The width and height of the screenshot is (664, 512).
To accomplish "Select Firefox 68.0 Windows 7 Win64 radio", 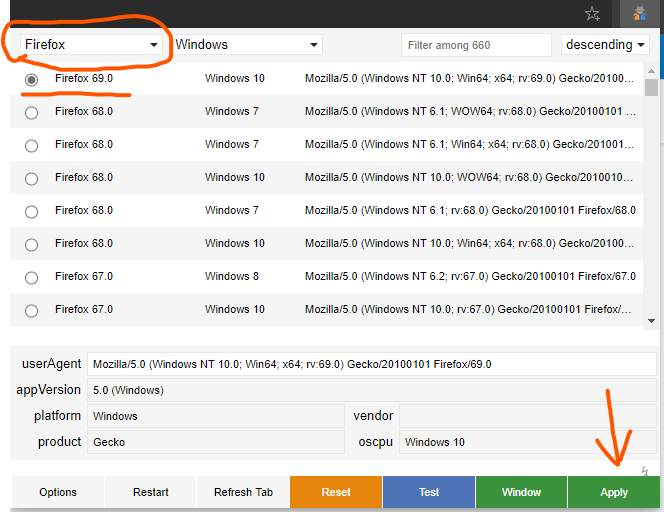I will [31, 146].
